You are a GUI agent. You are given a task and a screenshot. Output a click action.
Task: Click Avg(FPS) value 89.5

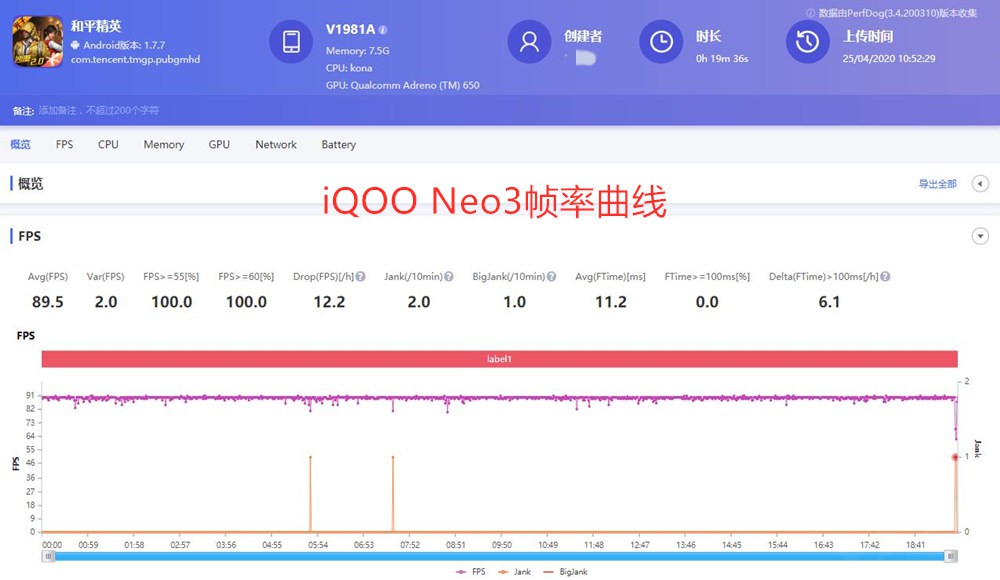point(48,302)
